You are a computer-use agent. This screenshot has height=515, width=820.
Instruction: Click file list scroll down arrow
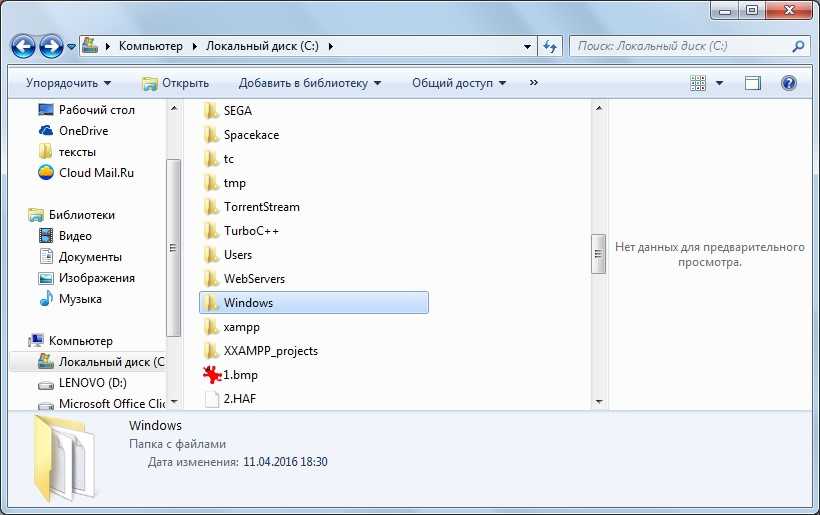click(x=599, y=402)
